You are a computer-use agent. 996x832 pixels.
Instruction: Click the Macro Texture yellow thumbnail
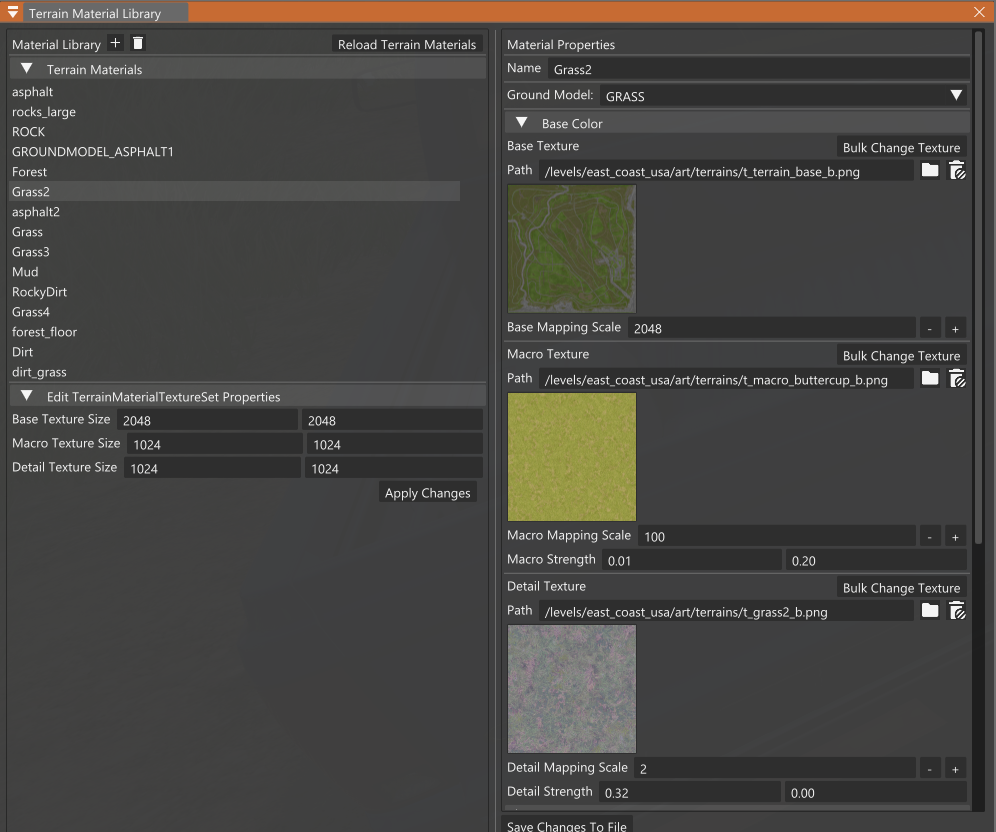[x=571, y=457]
